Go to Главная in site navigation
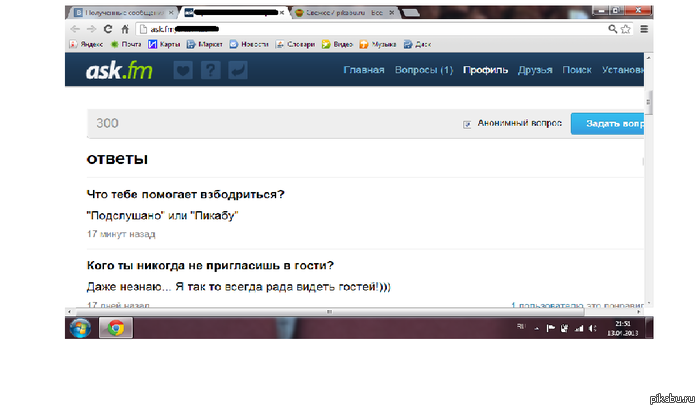 tap(364, 70)
